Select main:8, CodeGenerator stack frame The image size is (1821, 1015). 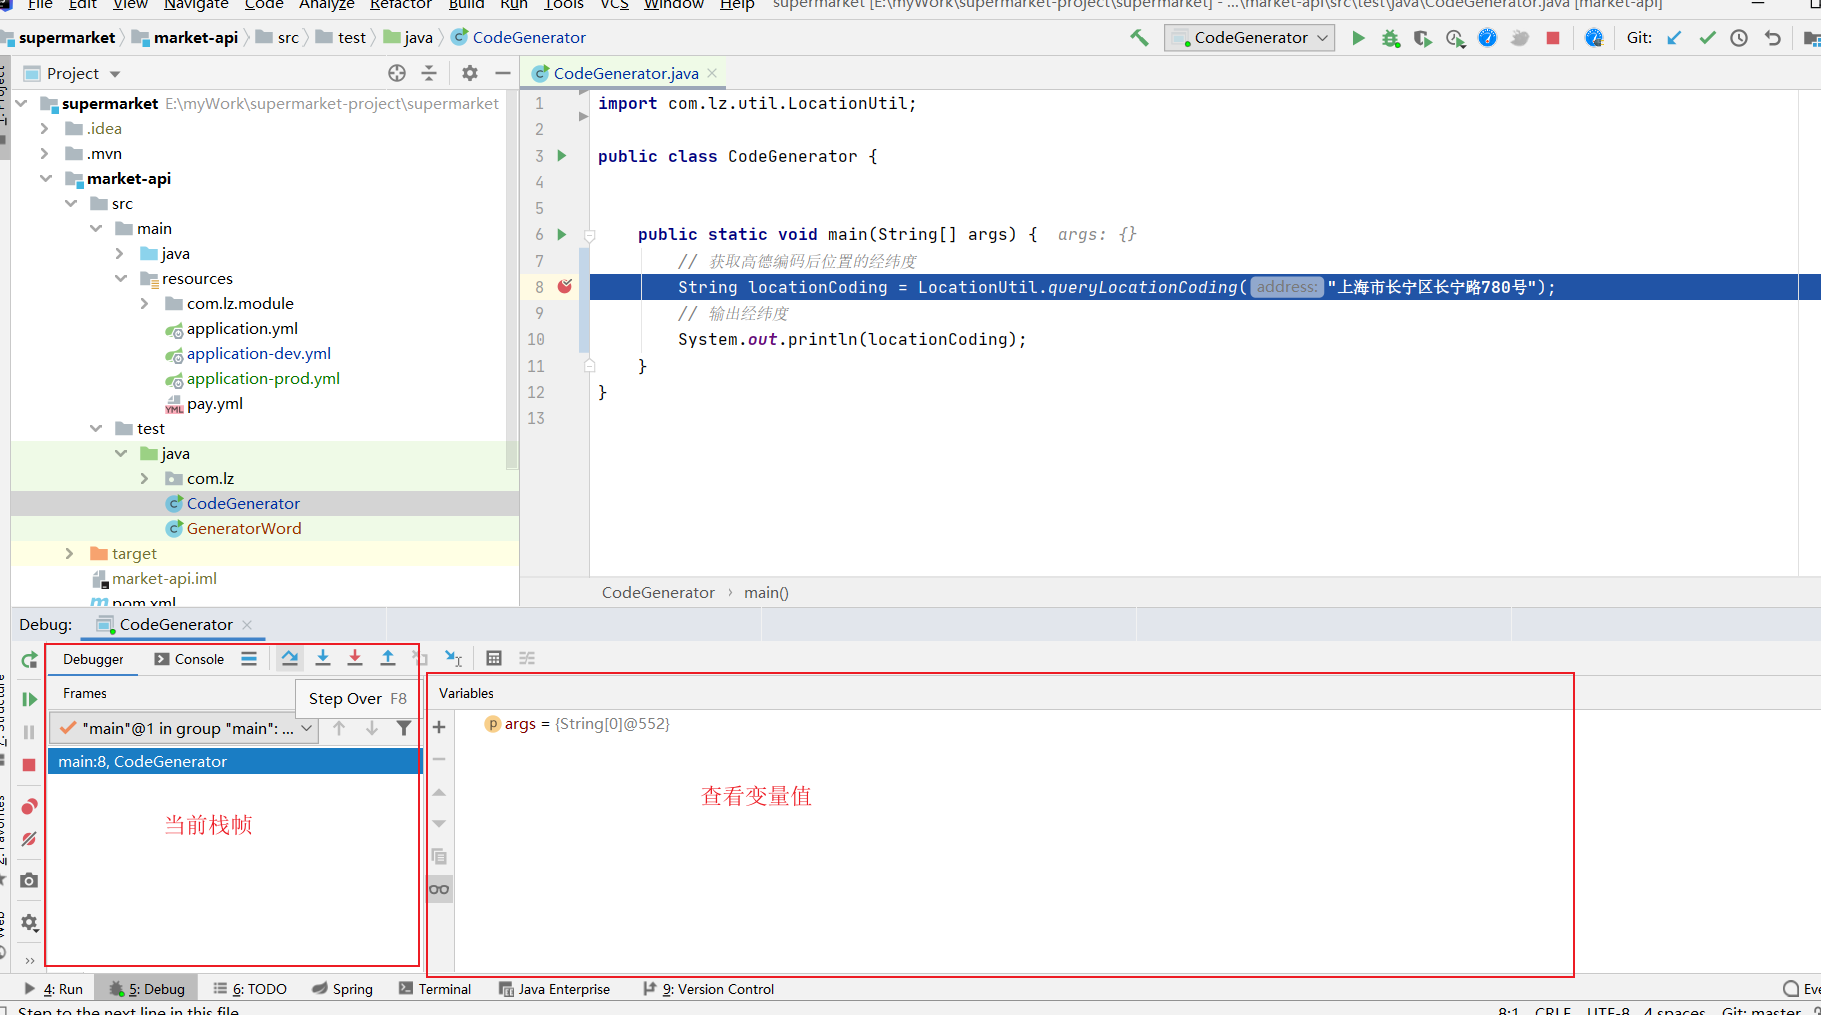(x=235, y=761)
